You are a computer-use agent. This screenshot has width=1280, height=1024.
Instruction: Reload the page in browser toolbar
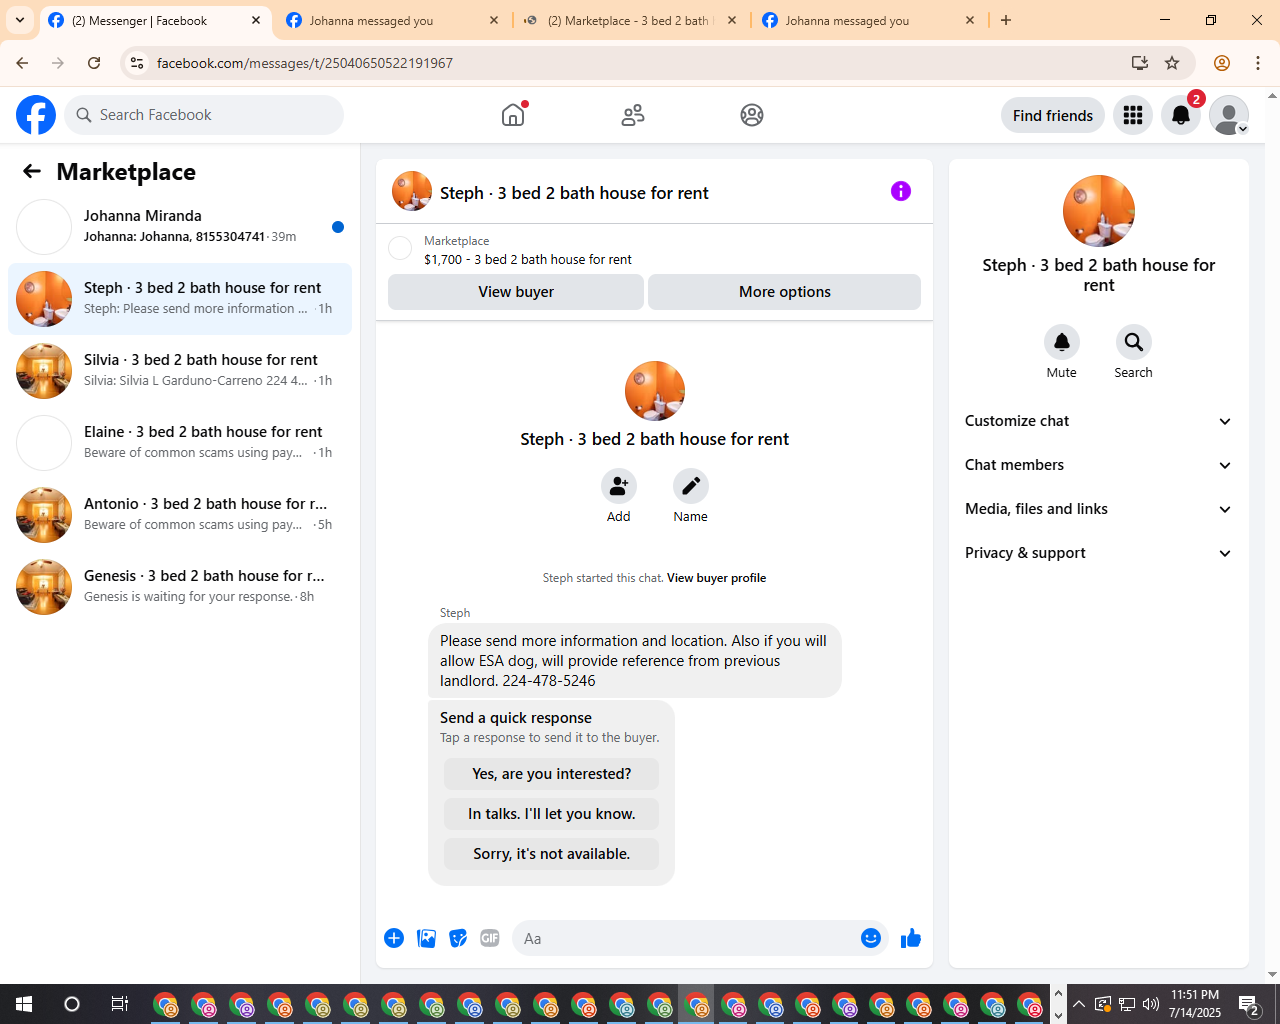click(x=94, y=63)
